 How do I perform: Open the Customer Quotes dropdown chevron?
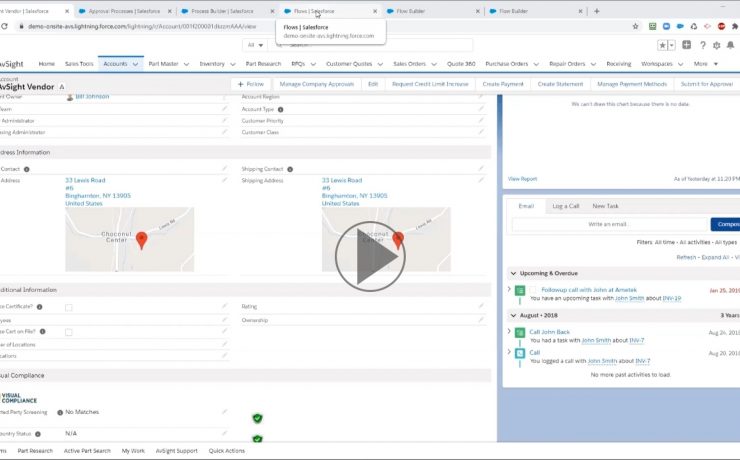(380, 64)
